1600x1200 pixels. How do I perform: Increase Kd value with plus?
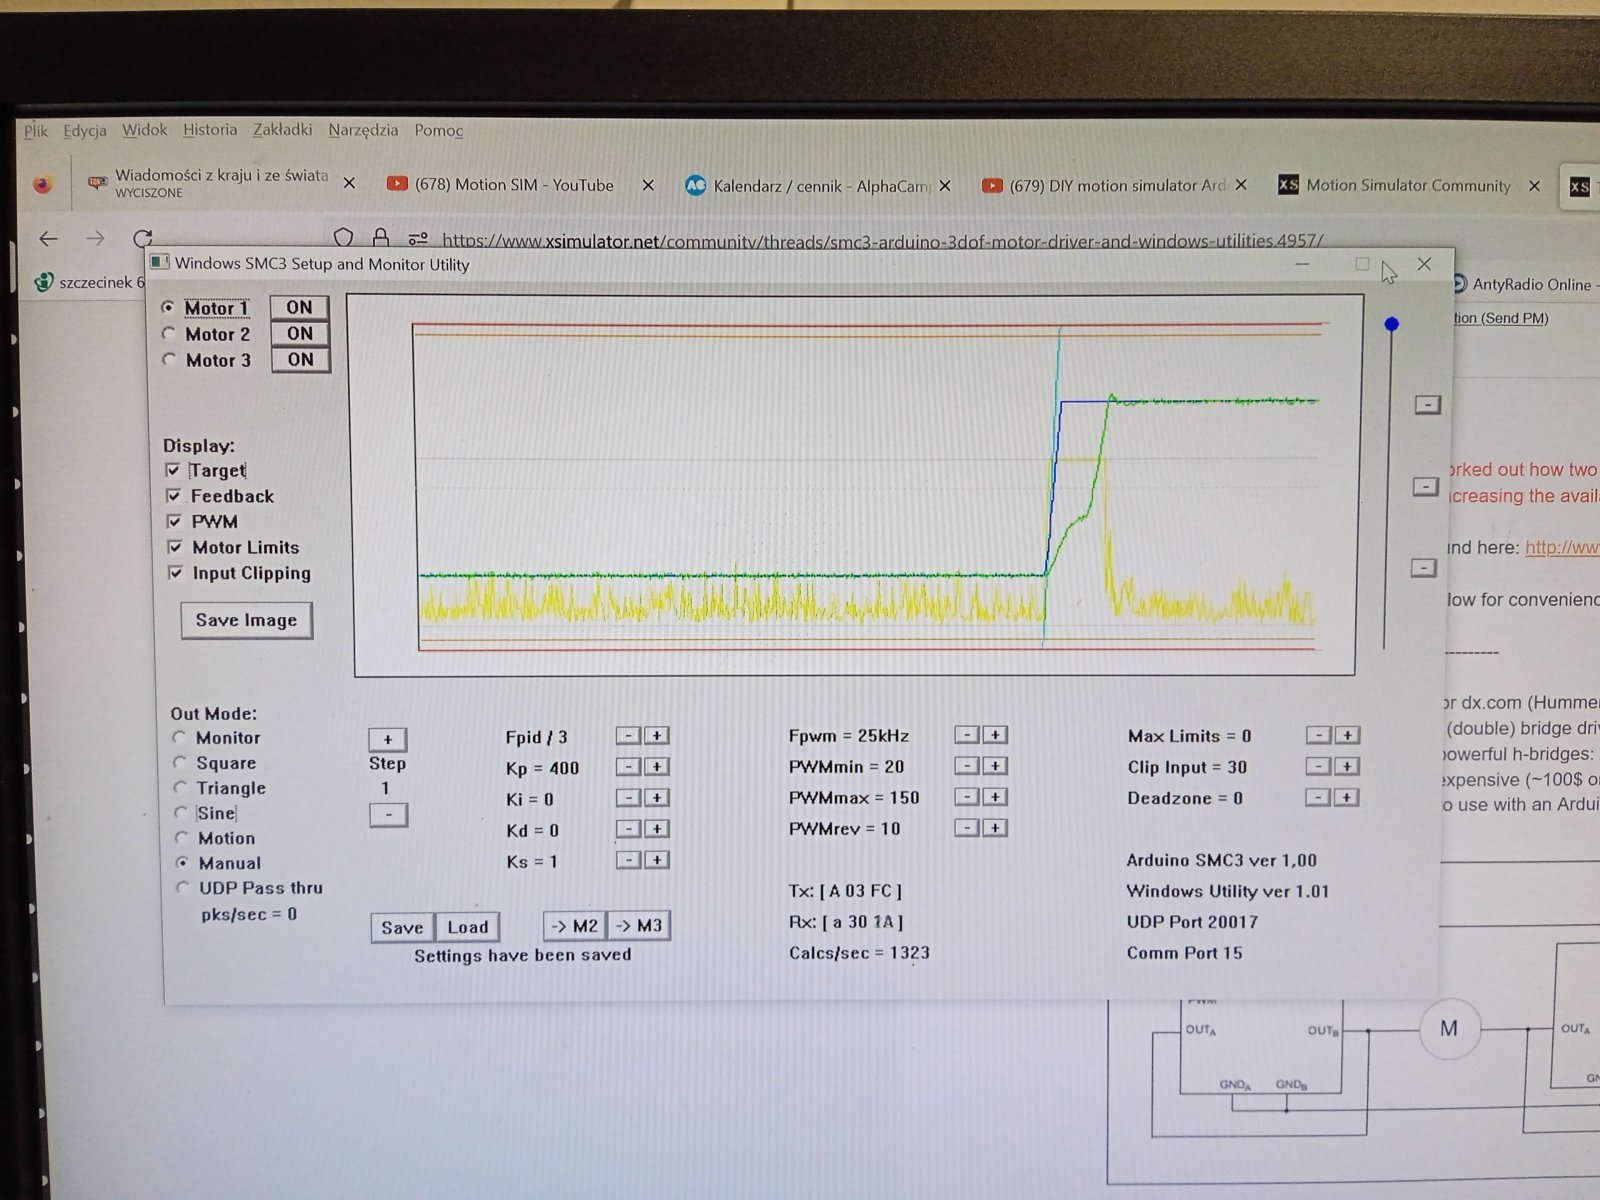point(656,829)
